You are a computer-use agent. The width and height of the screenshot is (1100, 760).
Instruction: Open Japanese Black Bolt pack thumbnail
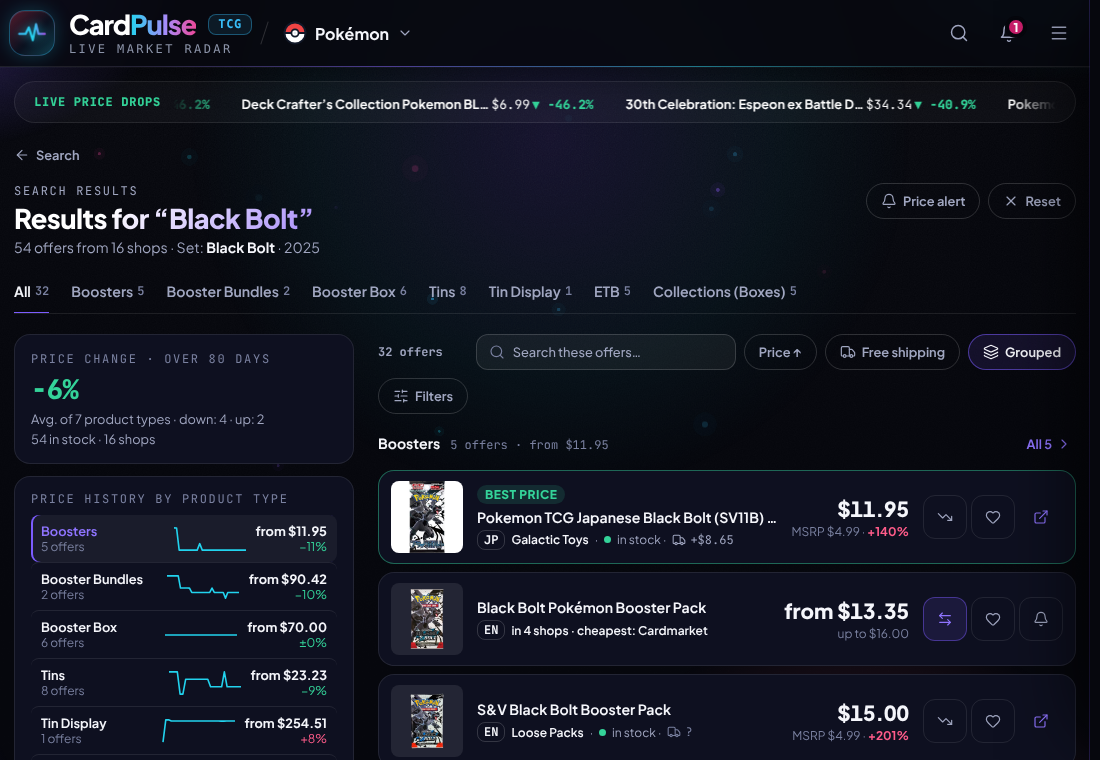click(427, 517)
